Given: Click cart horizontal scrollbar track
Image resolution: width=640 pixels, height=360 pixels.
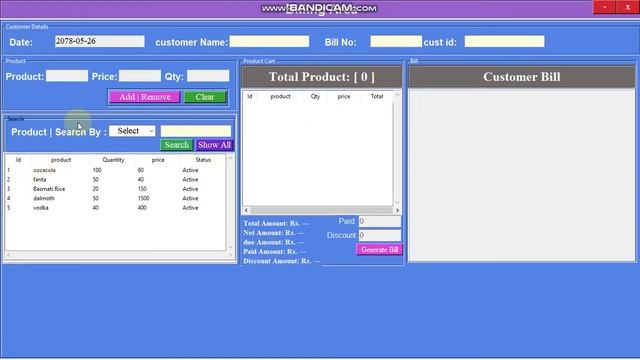Looking at the screenshot, I should point(322,210).
